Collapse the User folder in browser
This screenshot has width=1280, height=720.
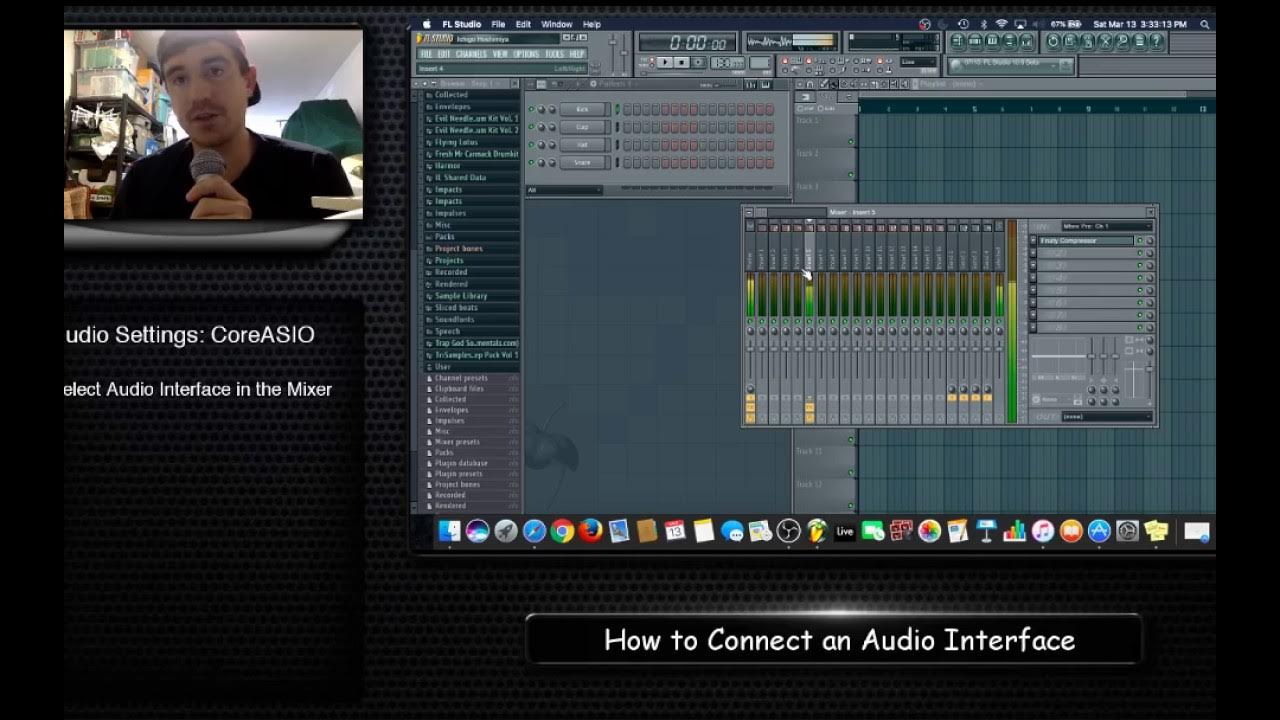[x=442, y=367]
